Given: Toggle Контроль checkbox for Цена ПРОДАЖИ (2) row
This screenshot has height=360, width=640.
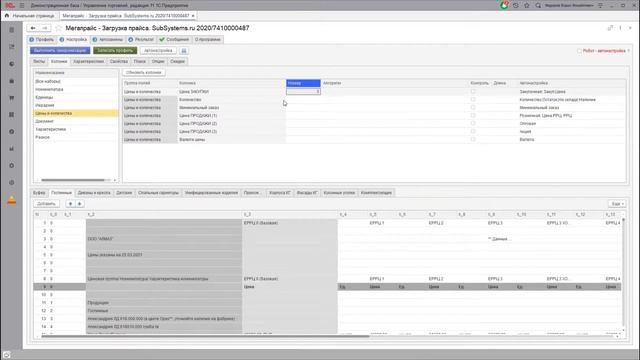Looking at the screenshot, I should click(473, 123).
